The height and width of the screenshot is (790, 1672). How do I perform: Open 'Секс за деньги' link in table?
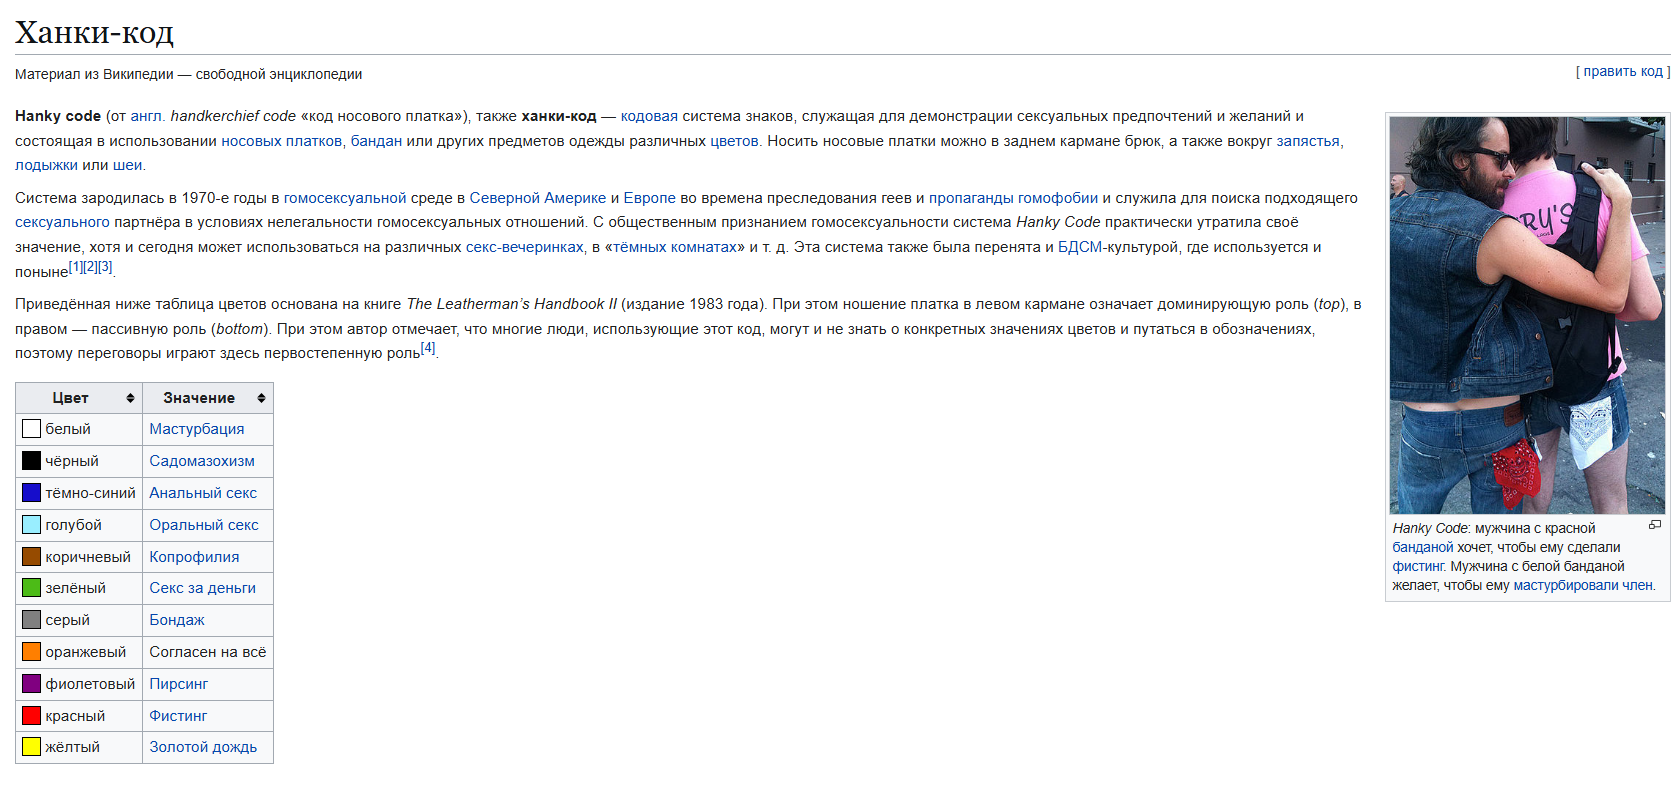point(203,588)
